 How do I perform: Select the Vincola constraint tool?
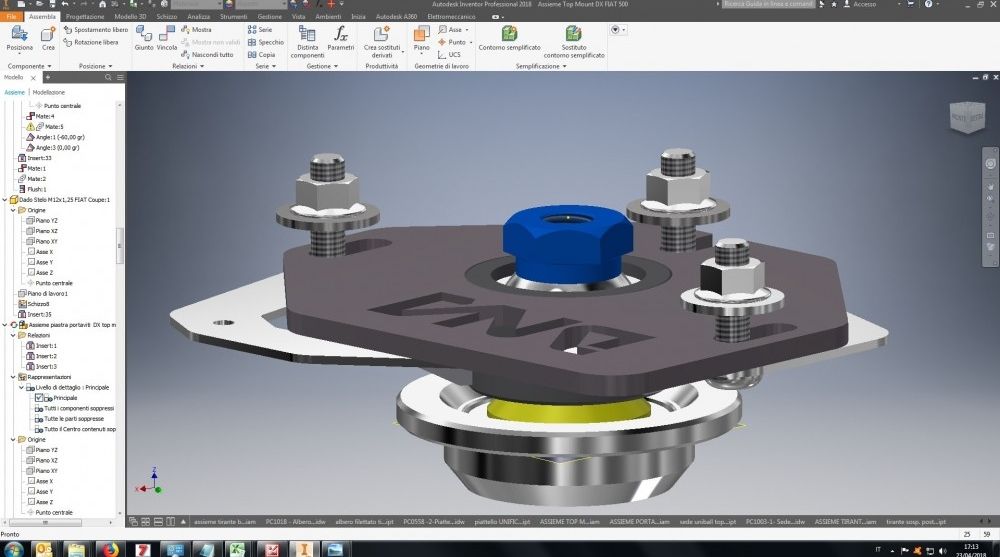(x=166, y=38)
